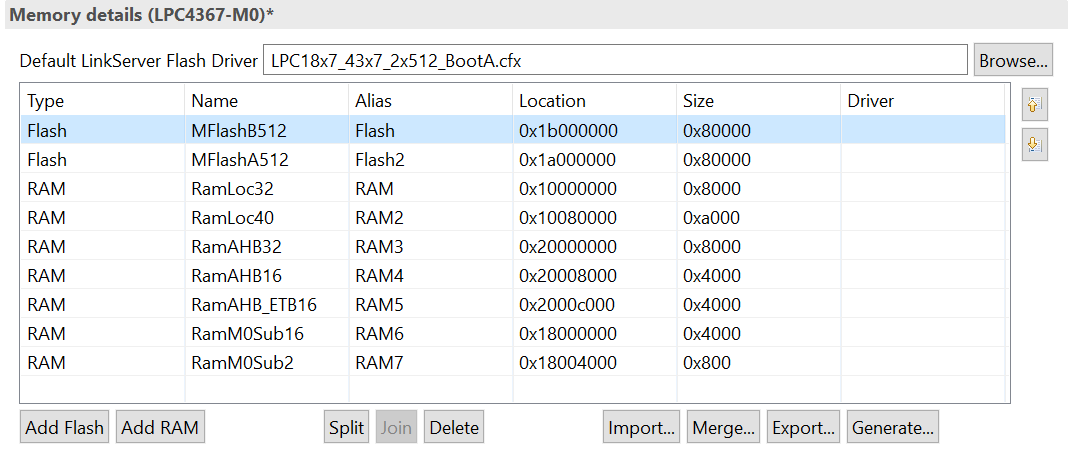The height and width of the screenshot is (458, 1071).
Task: Click the RAM6 alias cell
Action: [430, 334]
